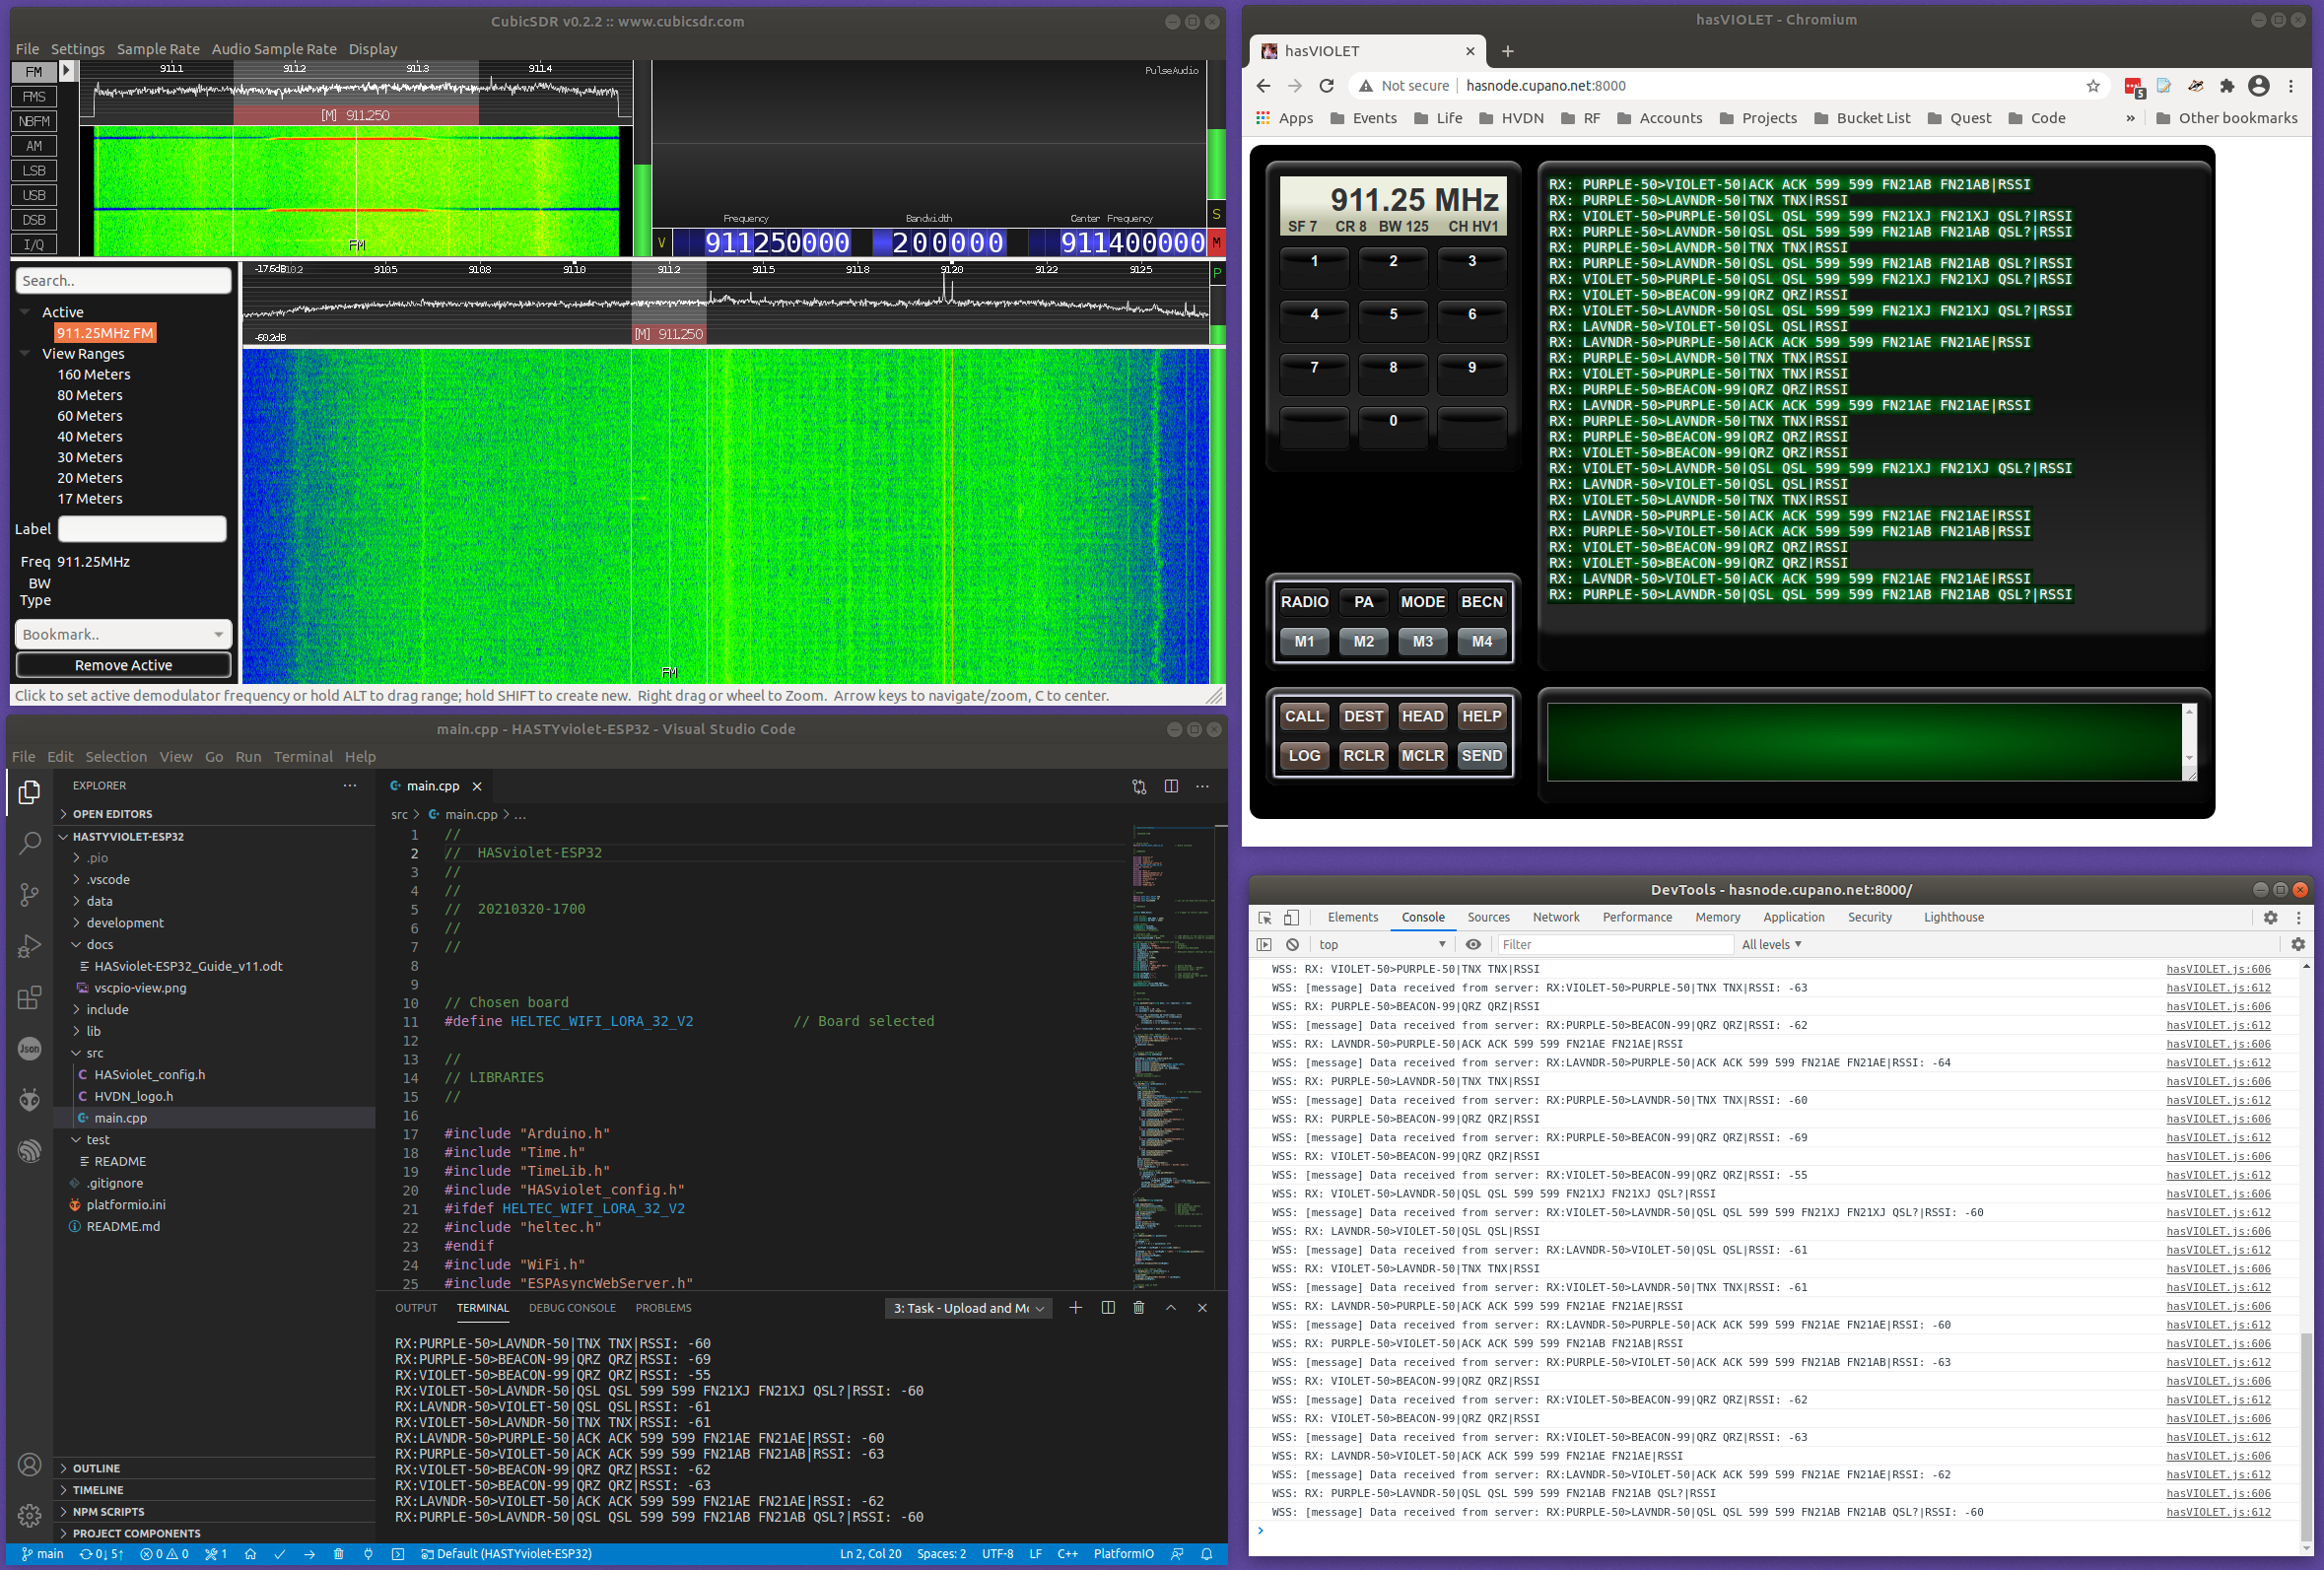This screenshot has width=2324, height=1570.
Task: Clear console in DevTools
Action: (x=1292, y=944)
